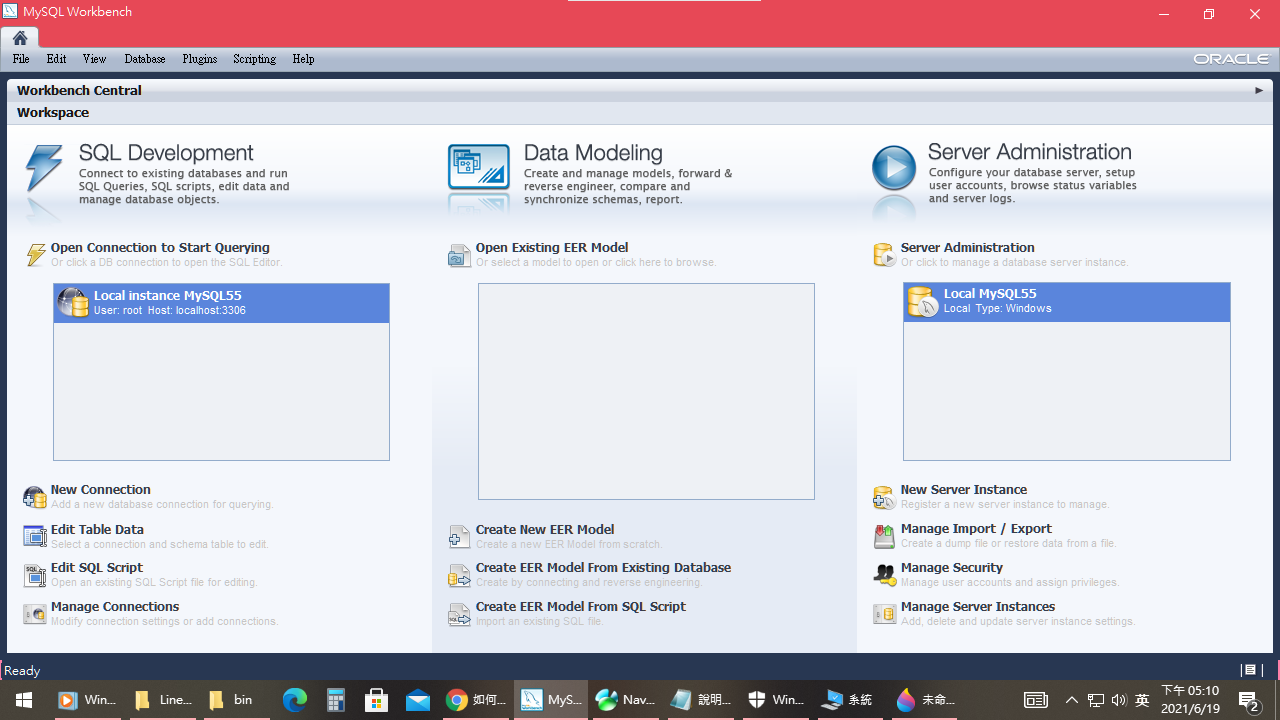Show hidden system tray icons chevron
This screenshot has width=1280, height=720.
(x=1072, y=700)
